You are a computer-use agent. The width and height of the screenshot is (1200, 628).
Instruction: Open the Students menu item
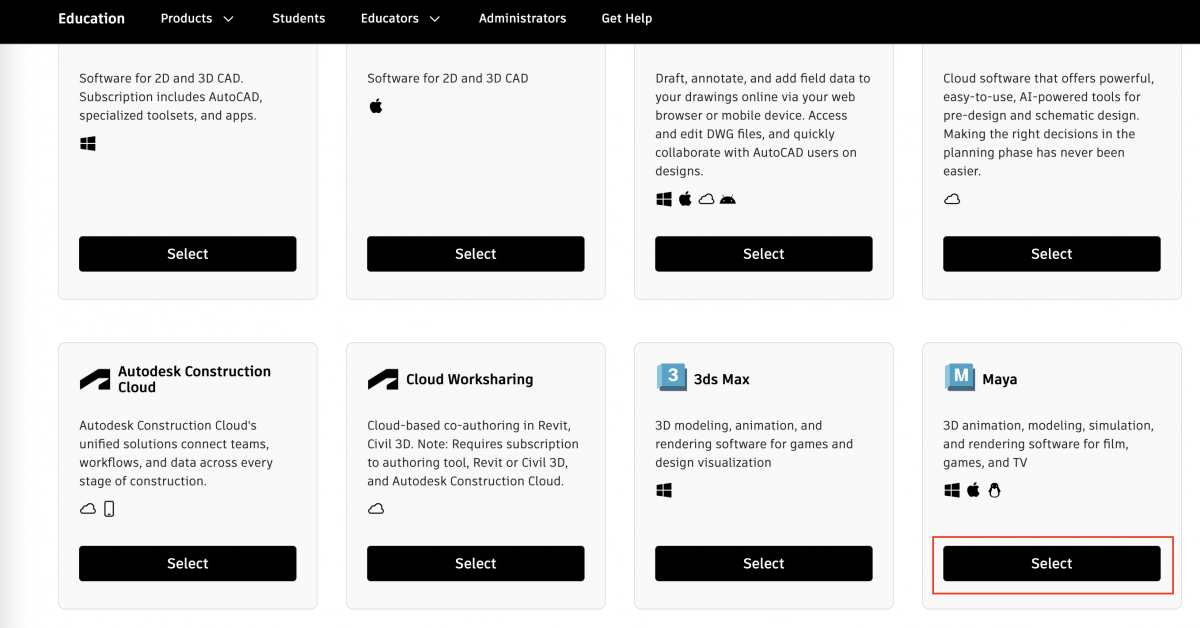pos(298,18)
